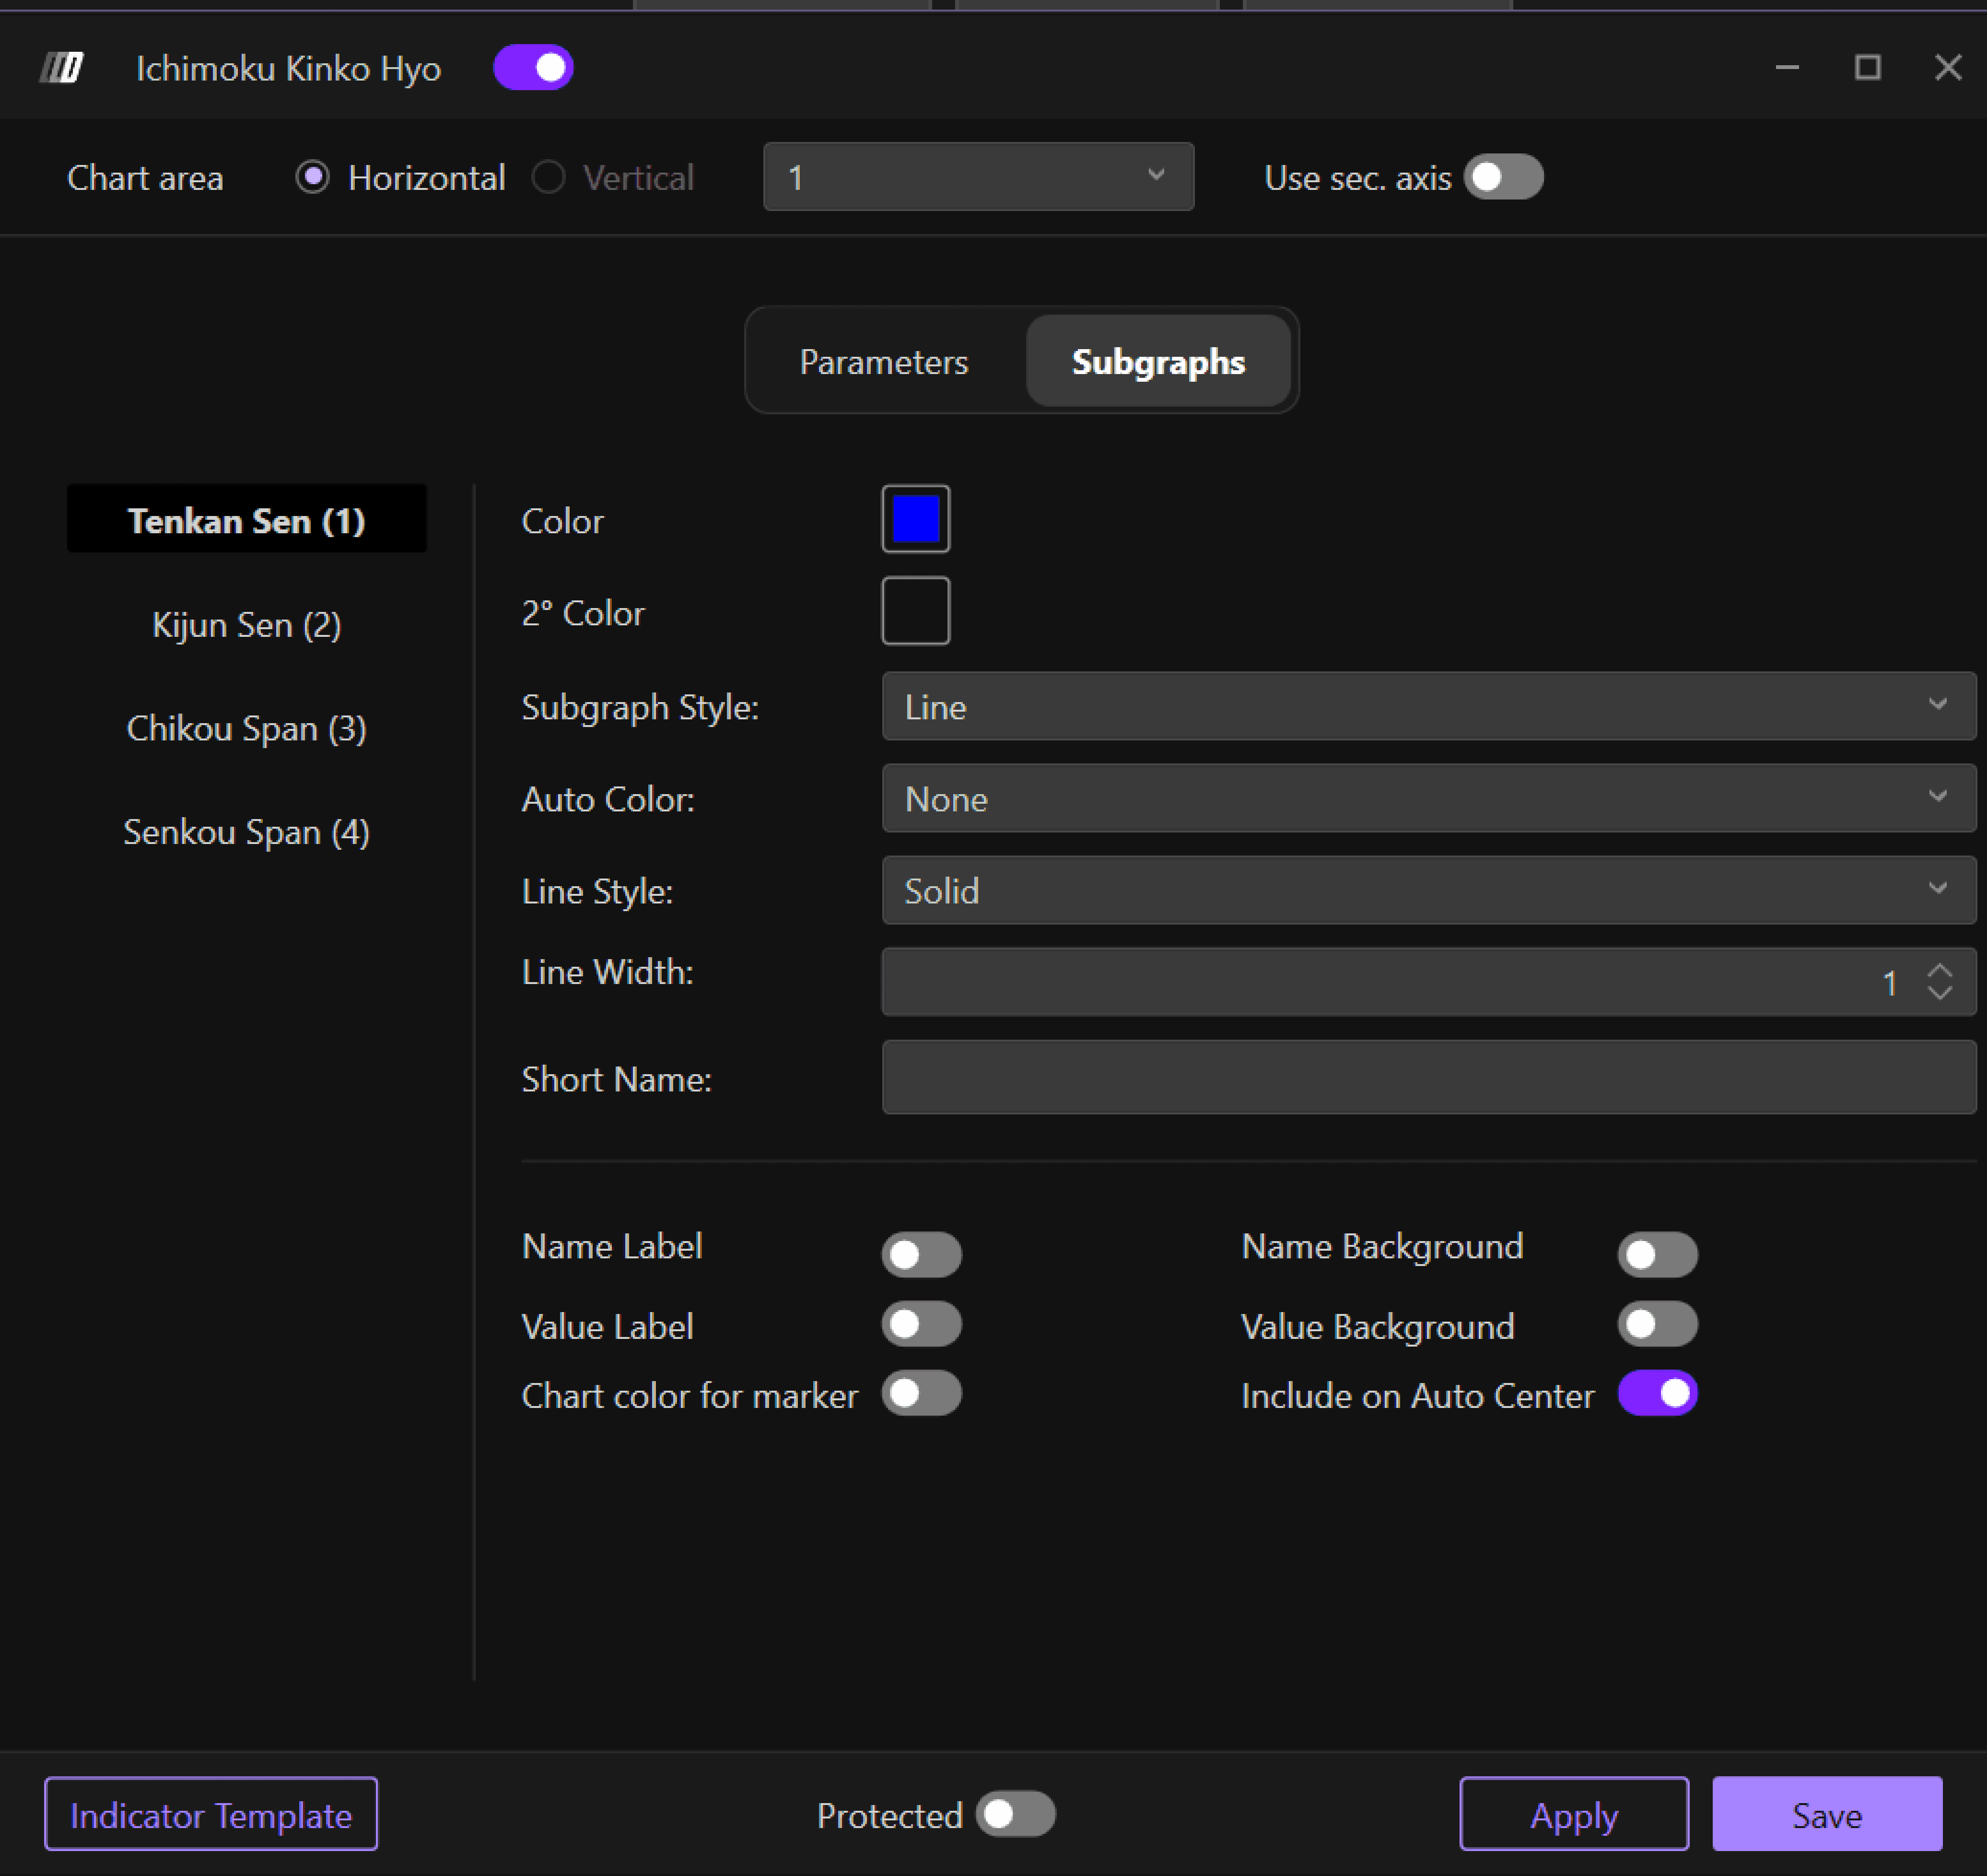Image resolution: width=1987 pixels, height=1876 pixels.
Task: Enable Use sec. axis switch
Action: click(x=1503, y=177)
